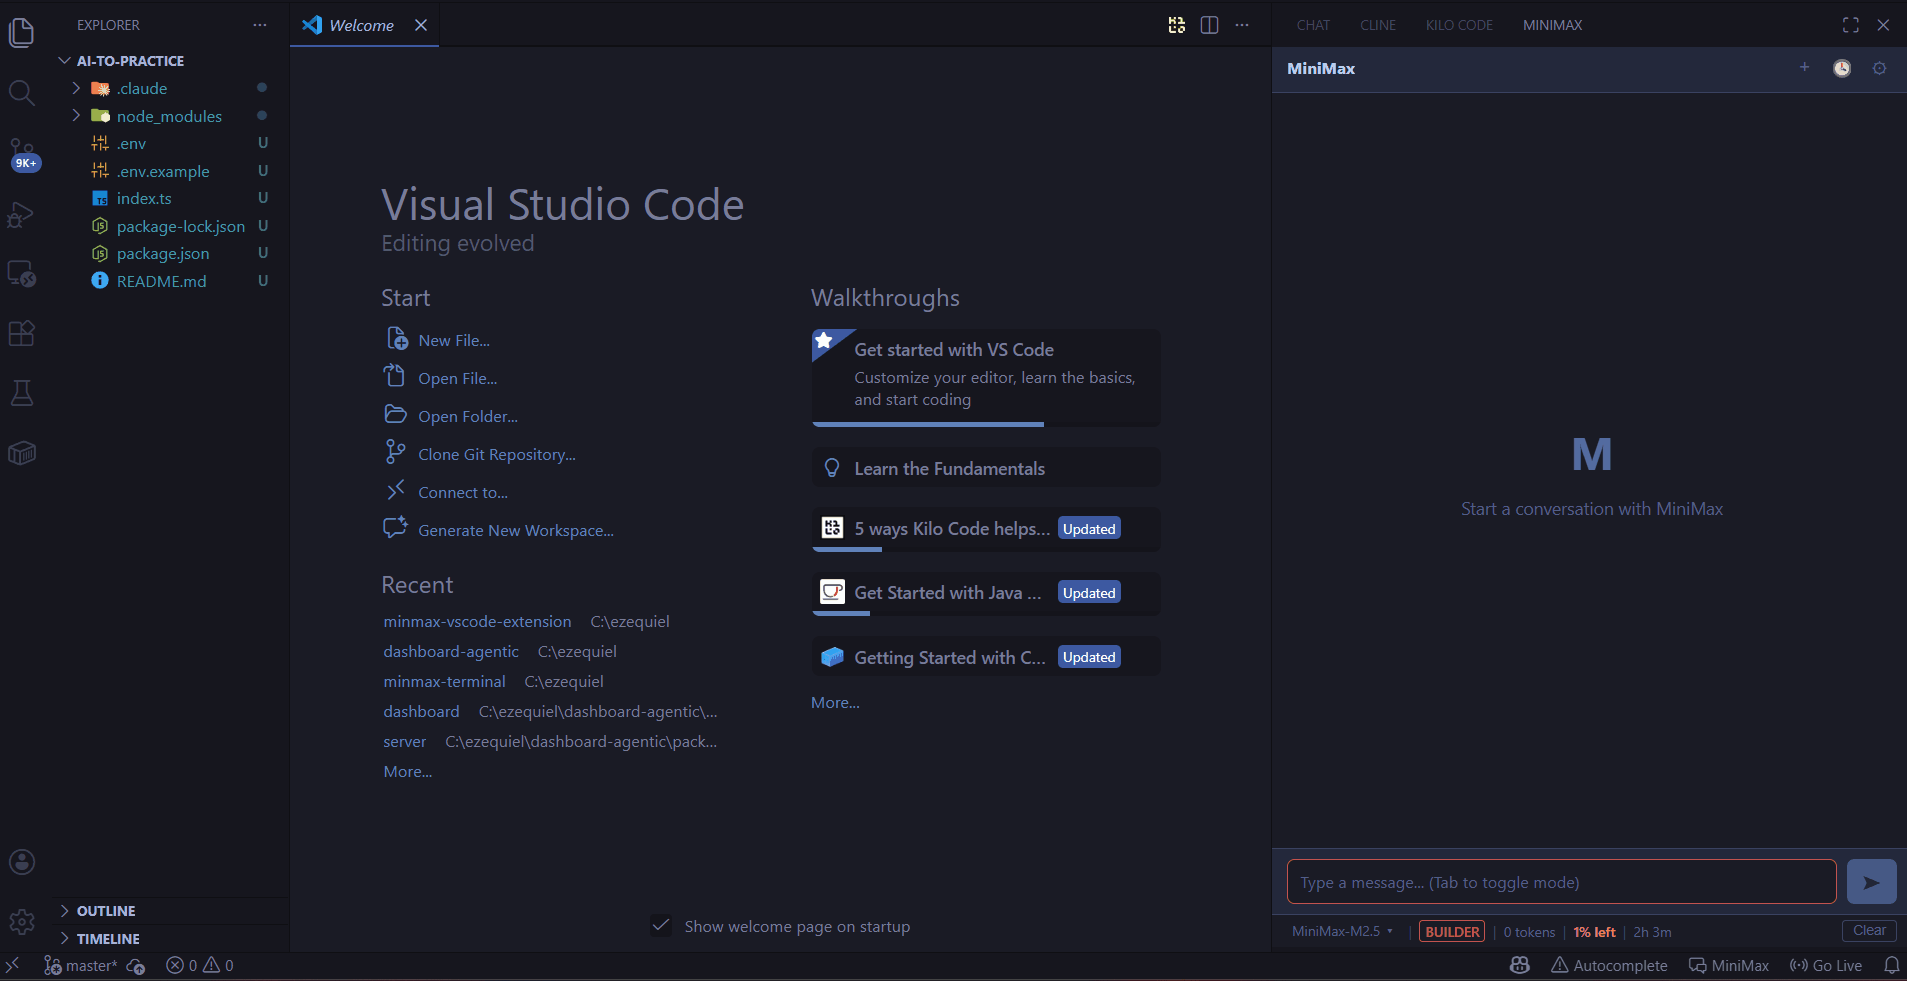Maximize the secondary side panel

pyautogui.click(x=1851, y=25)
